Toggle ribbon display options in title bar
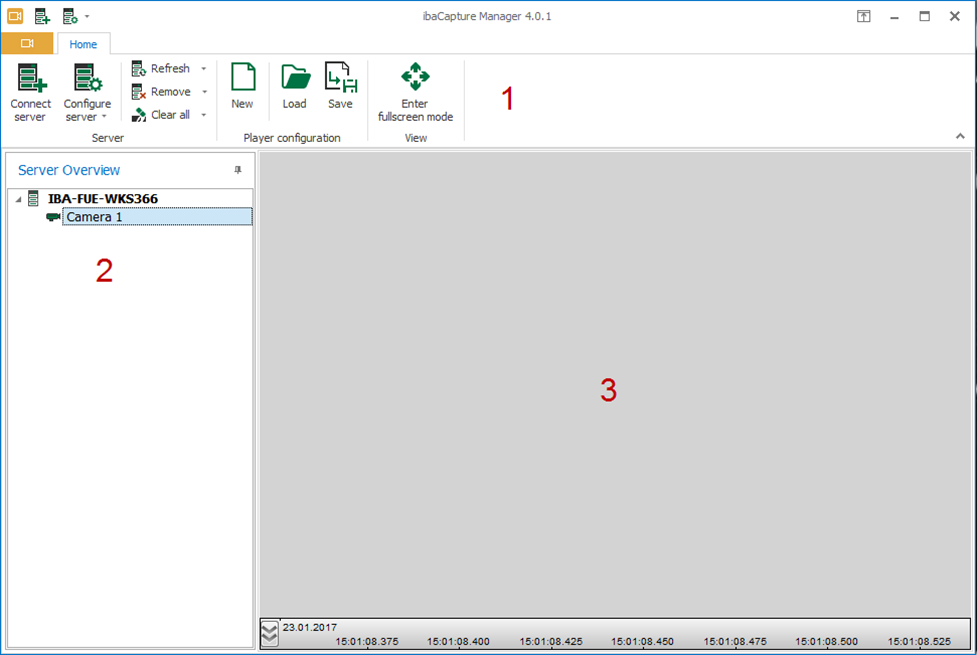 (864, 16)
